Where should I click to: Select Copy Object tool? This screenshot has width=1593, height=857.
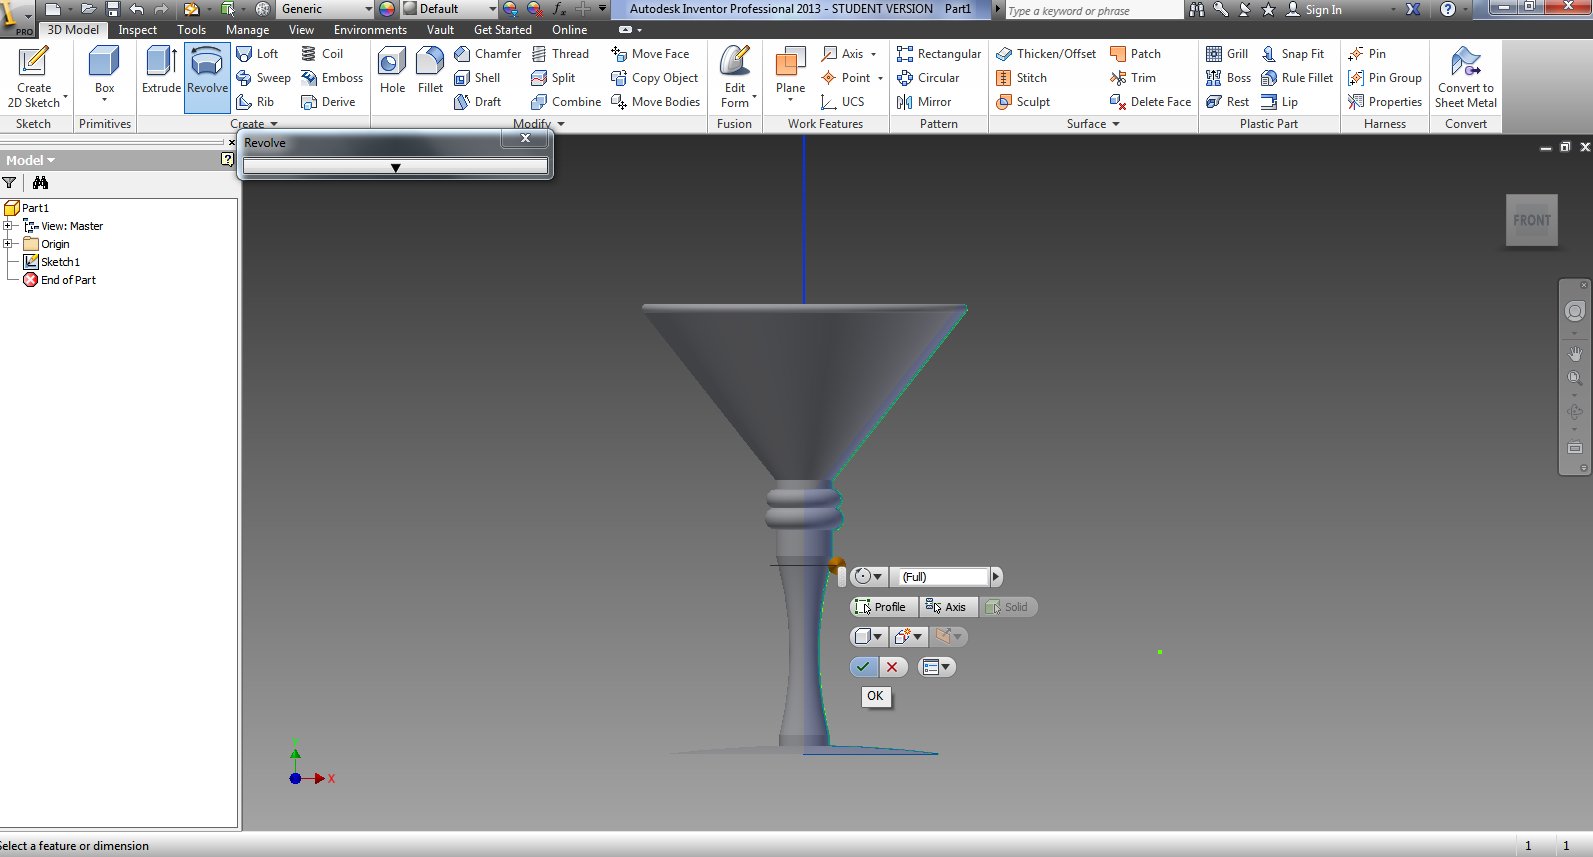pyautogui.click(x=654, y=78)
